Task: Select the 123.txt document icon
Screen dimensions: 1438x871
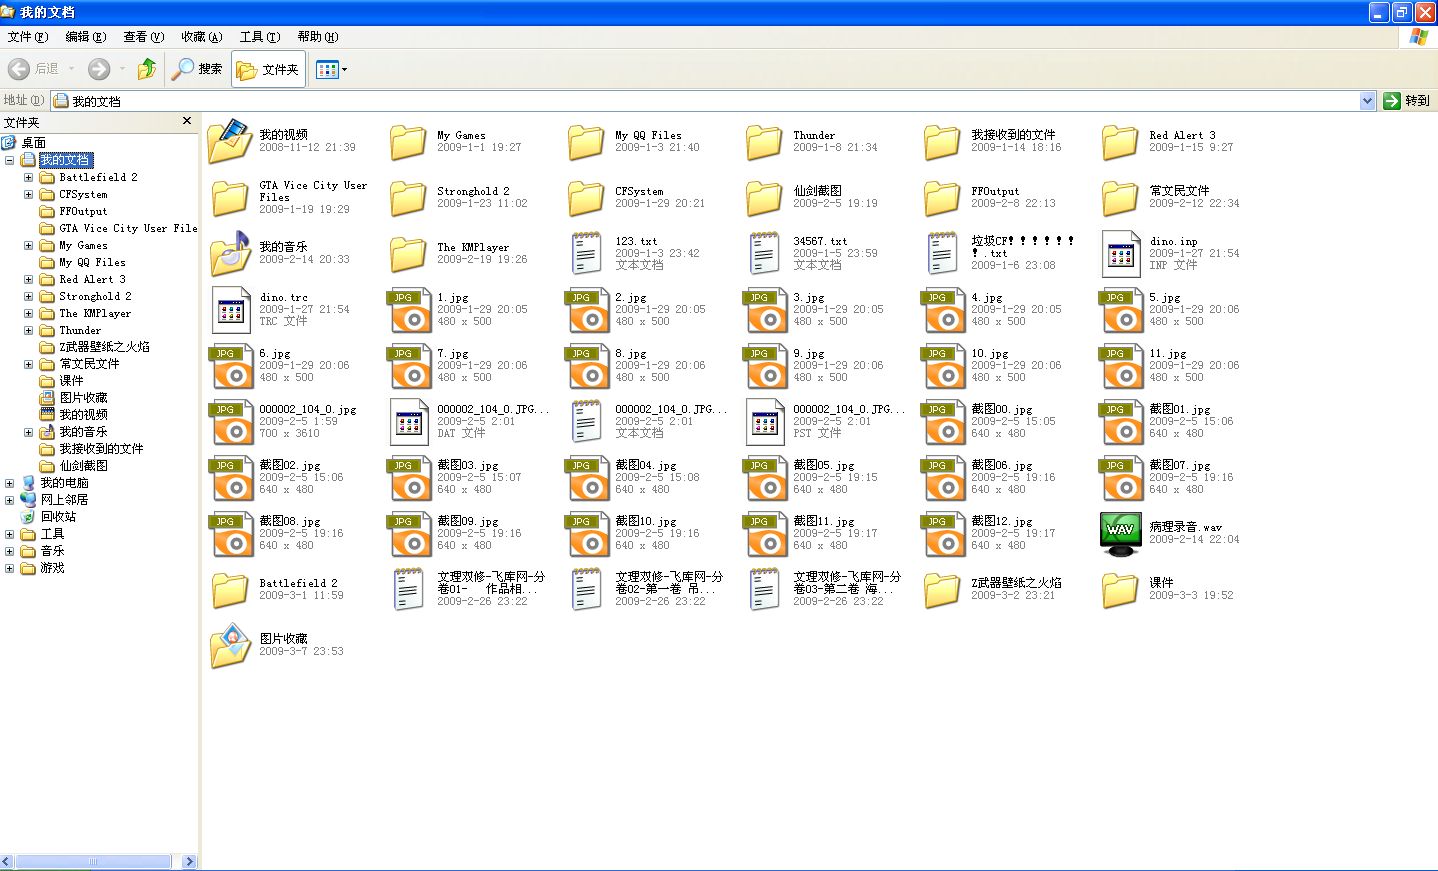Action: click(x=586, y=253)
